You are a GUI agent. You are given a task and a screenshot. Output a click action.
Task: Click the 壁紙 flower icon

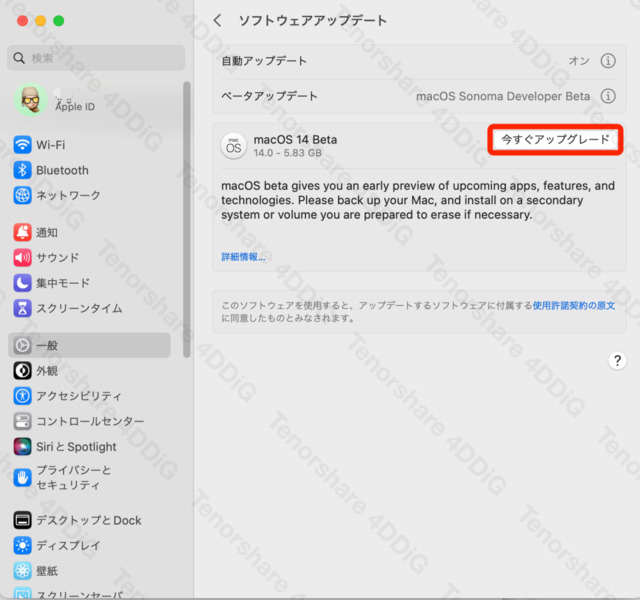tap(22, 571)
